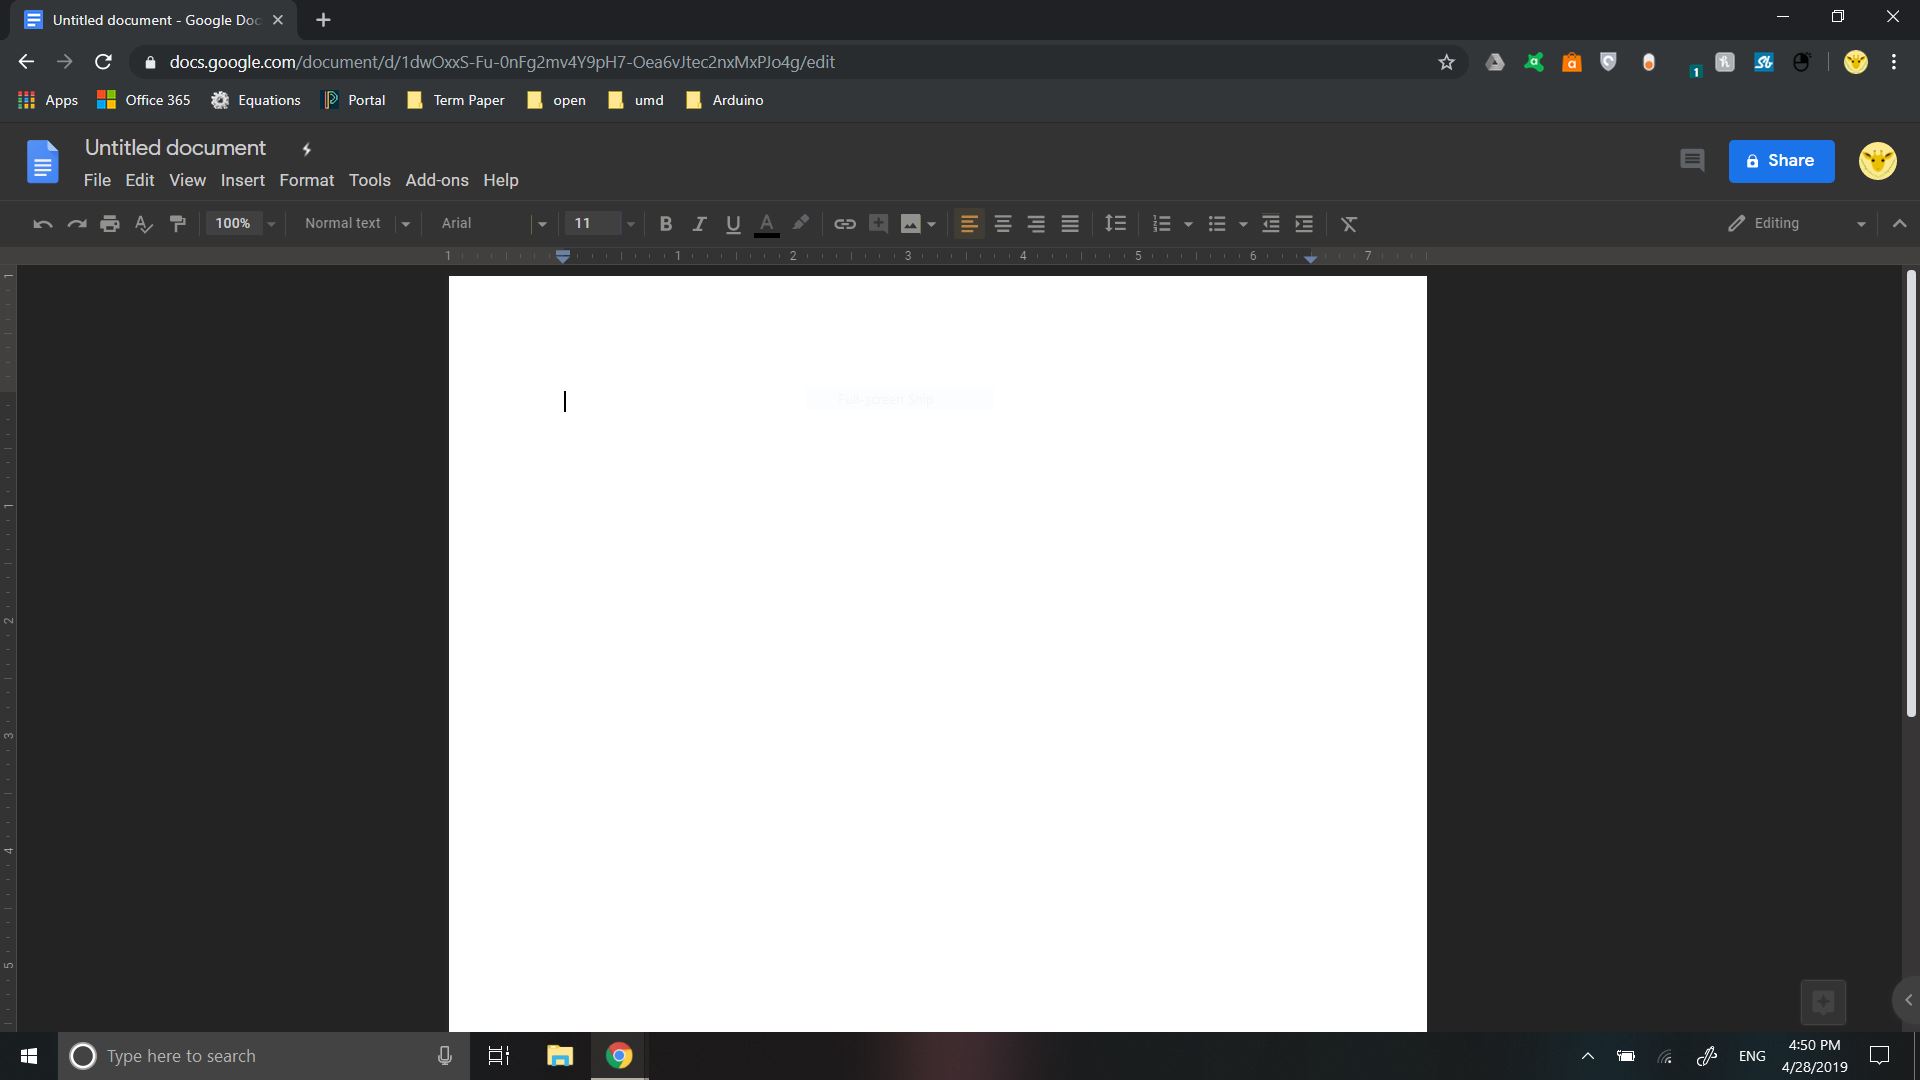Click the Undo icon
This screenshot has width=1920, height=1080.
pyautogui.click(x=41, y=223)
